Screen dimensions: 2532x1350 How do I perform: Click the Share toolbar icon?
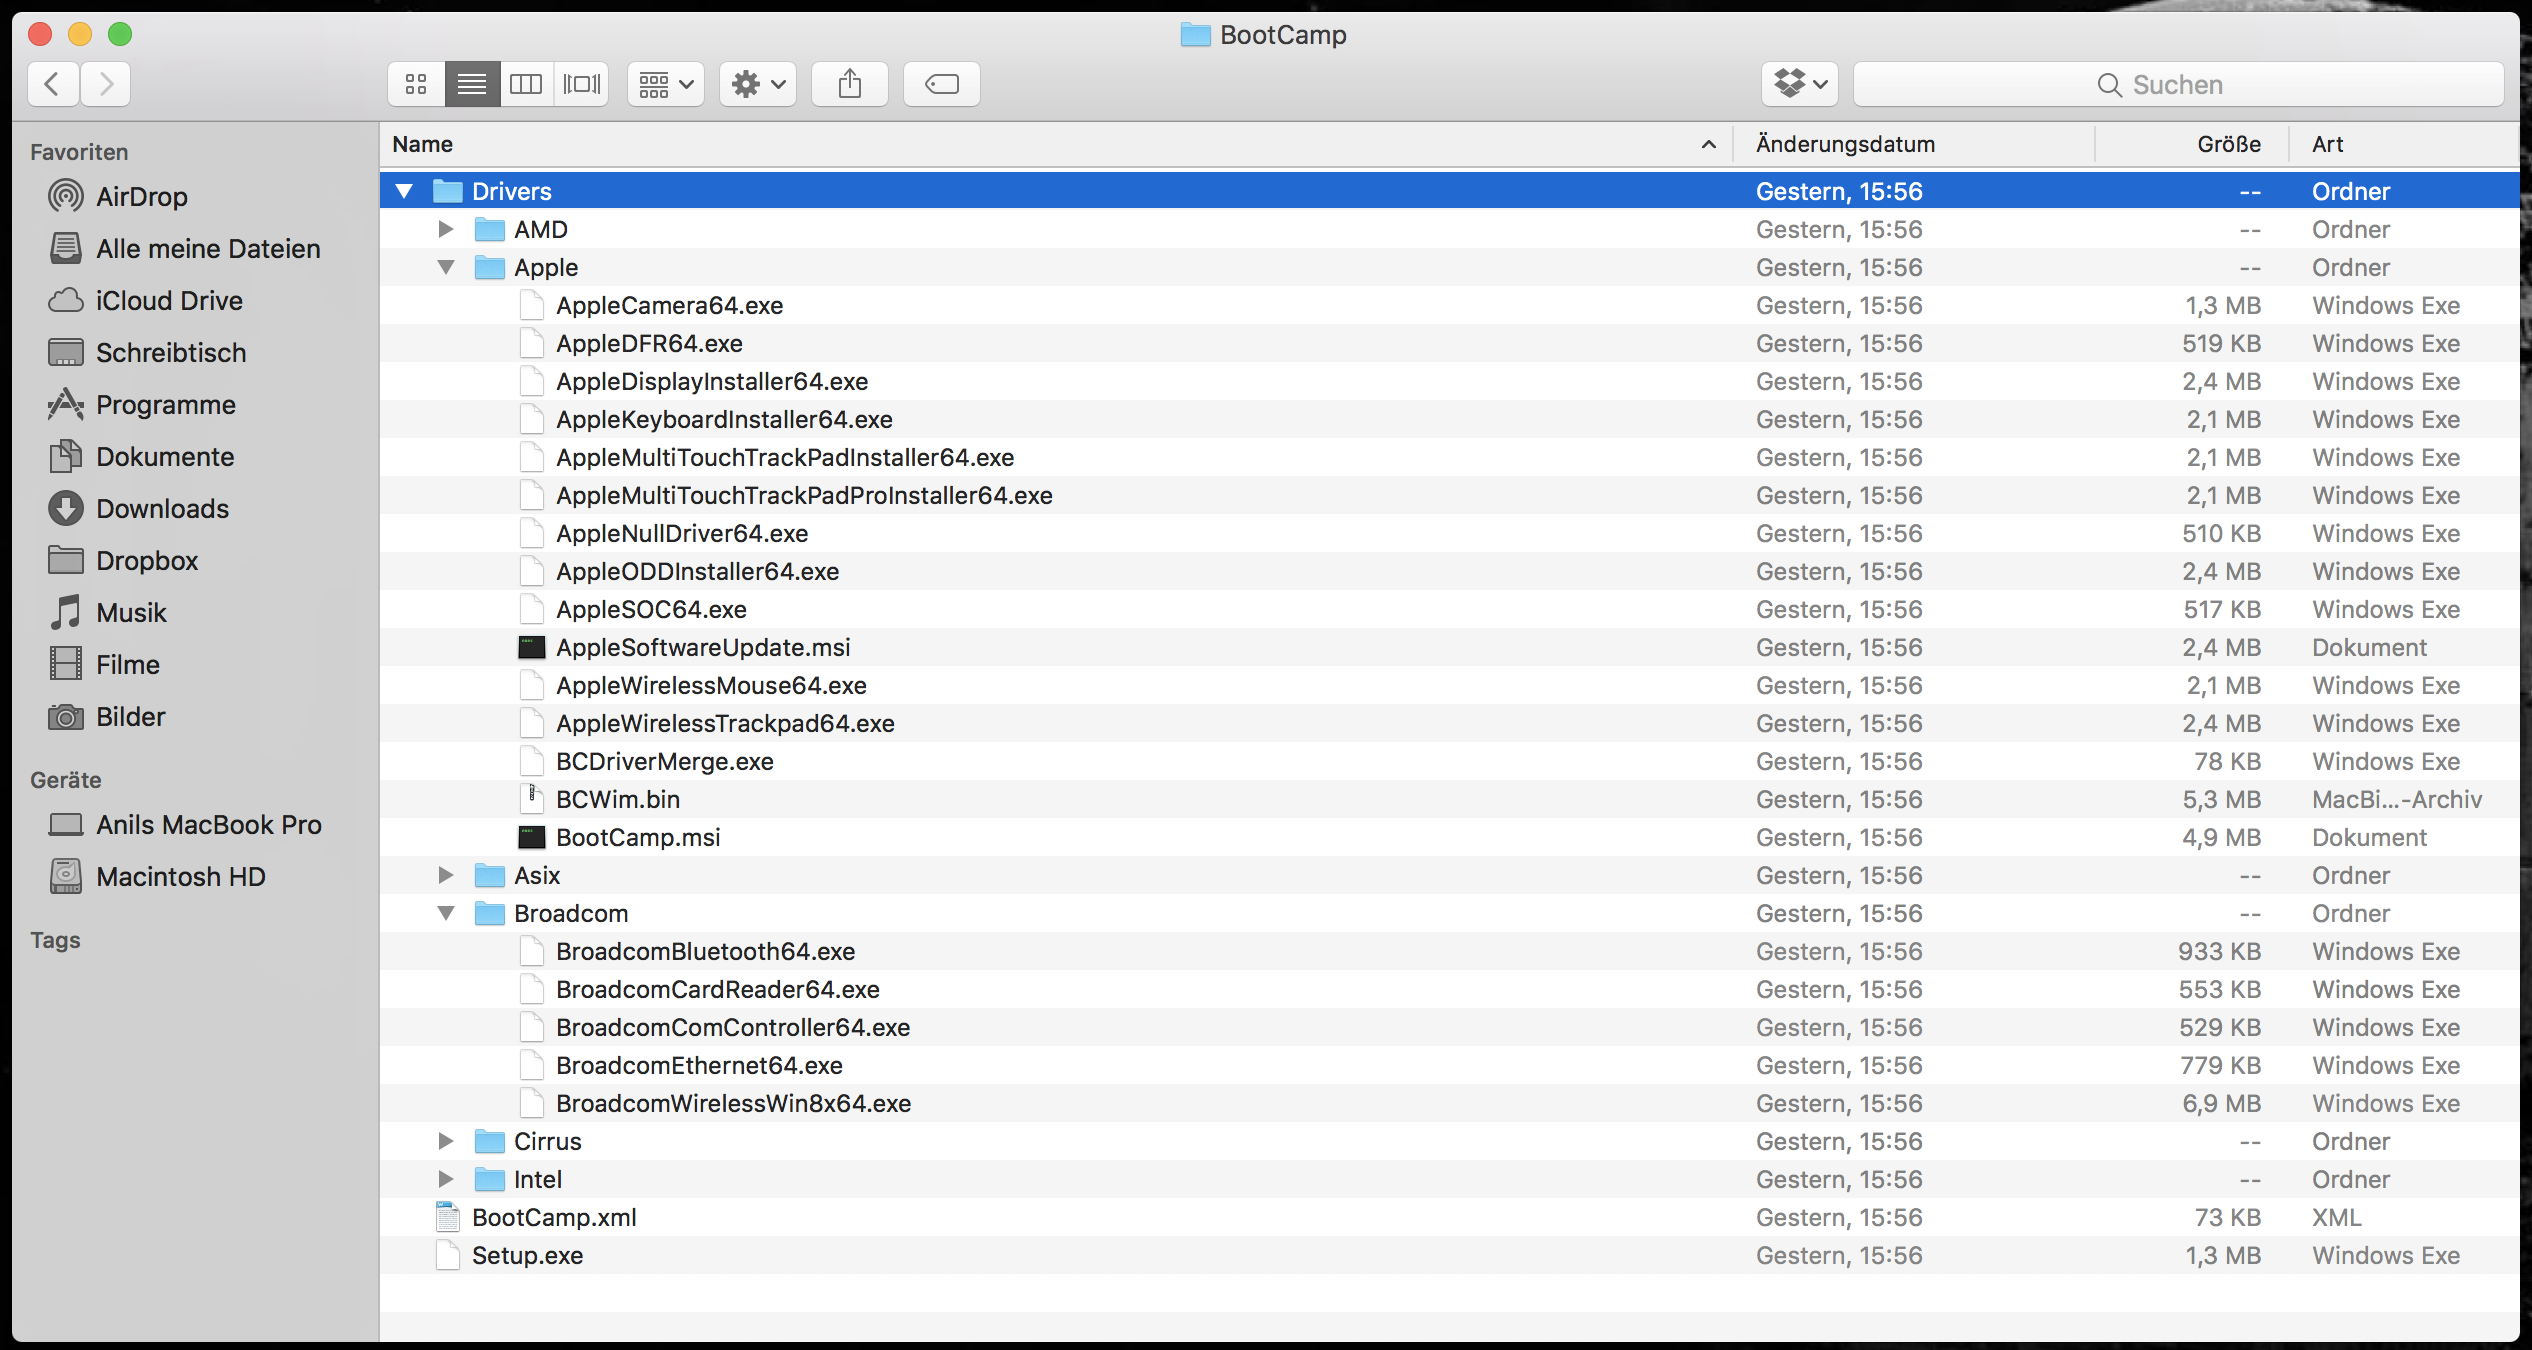849,84
